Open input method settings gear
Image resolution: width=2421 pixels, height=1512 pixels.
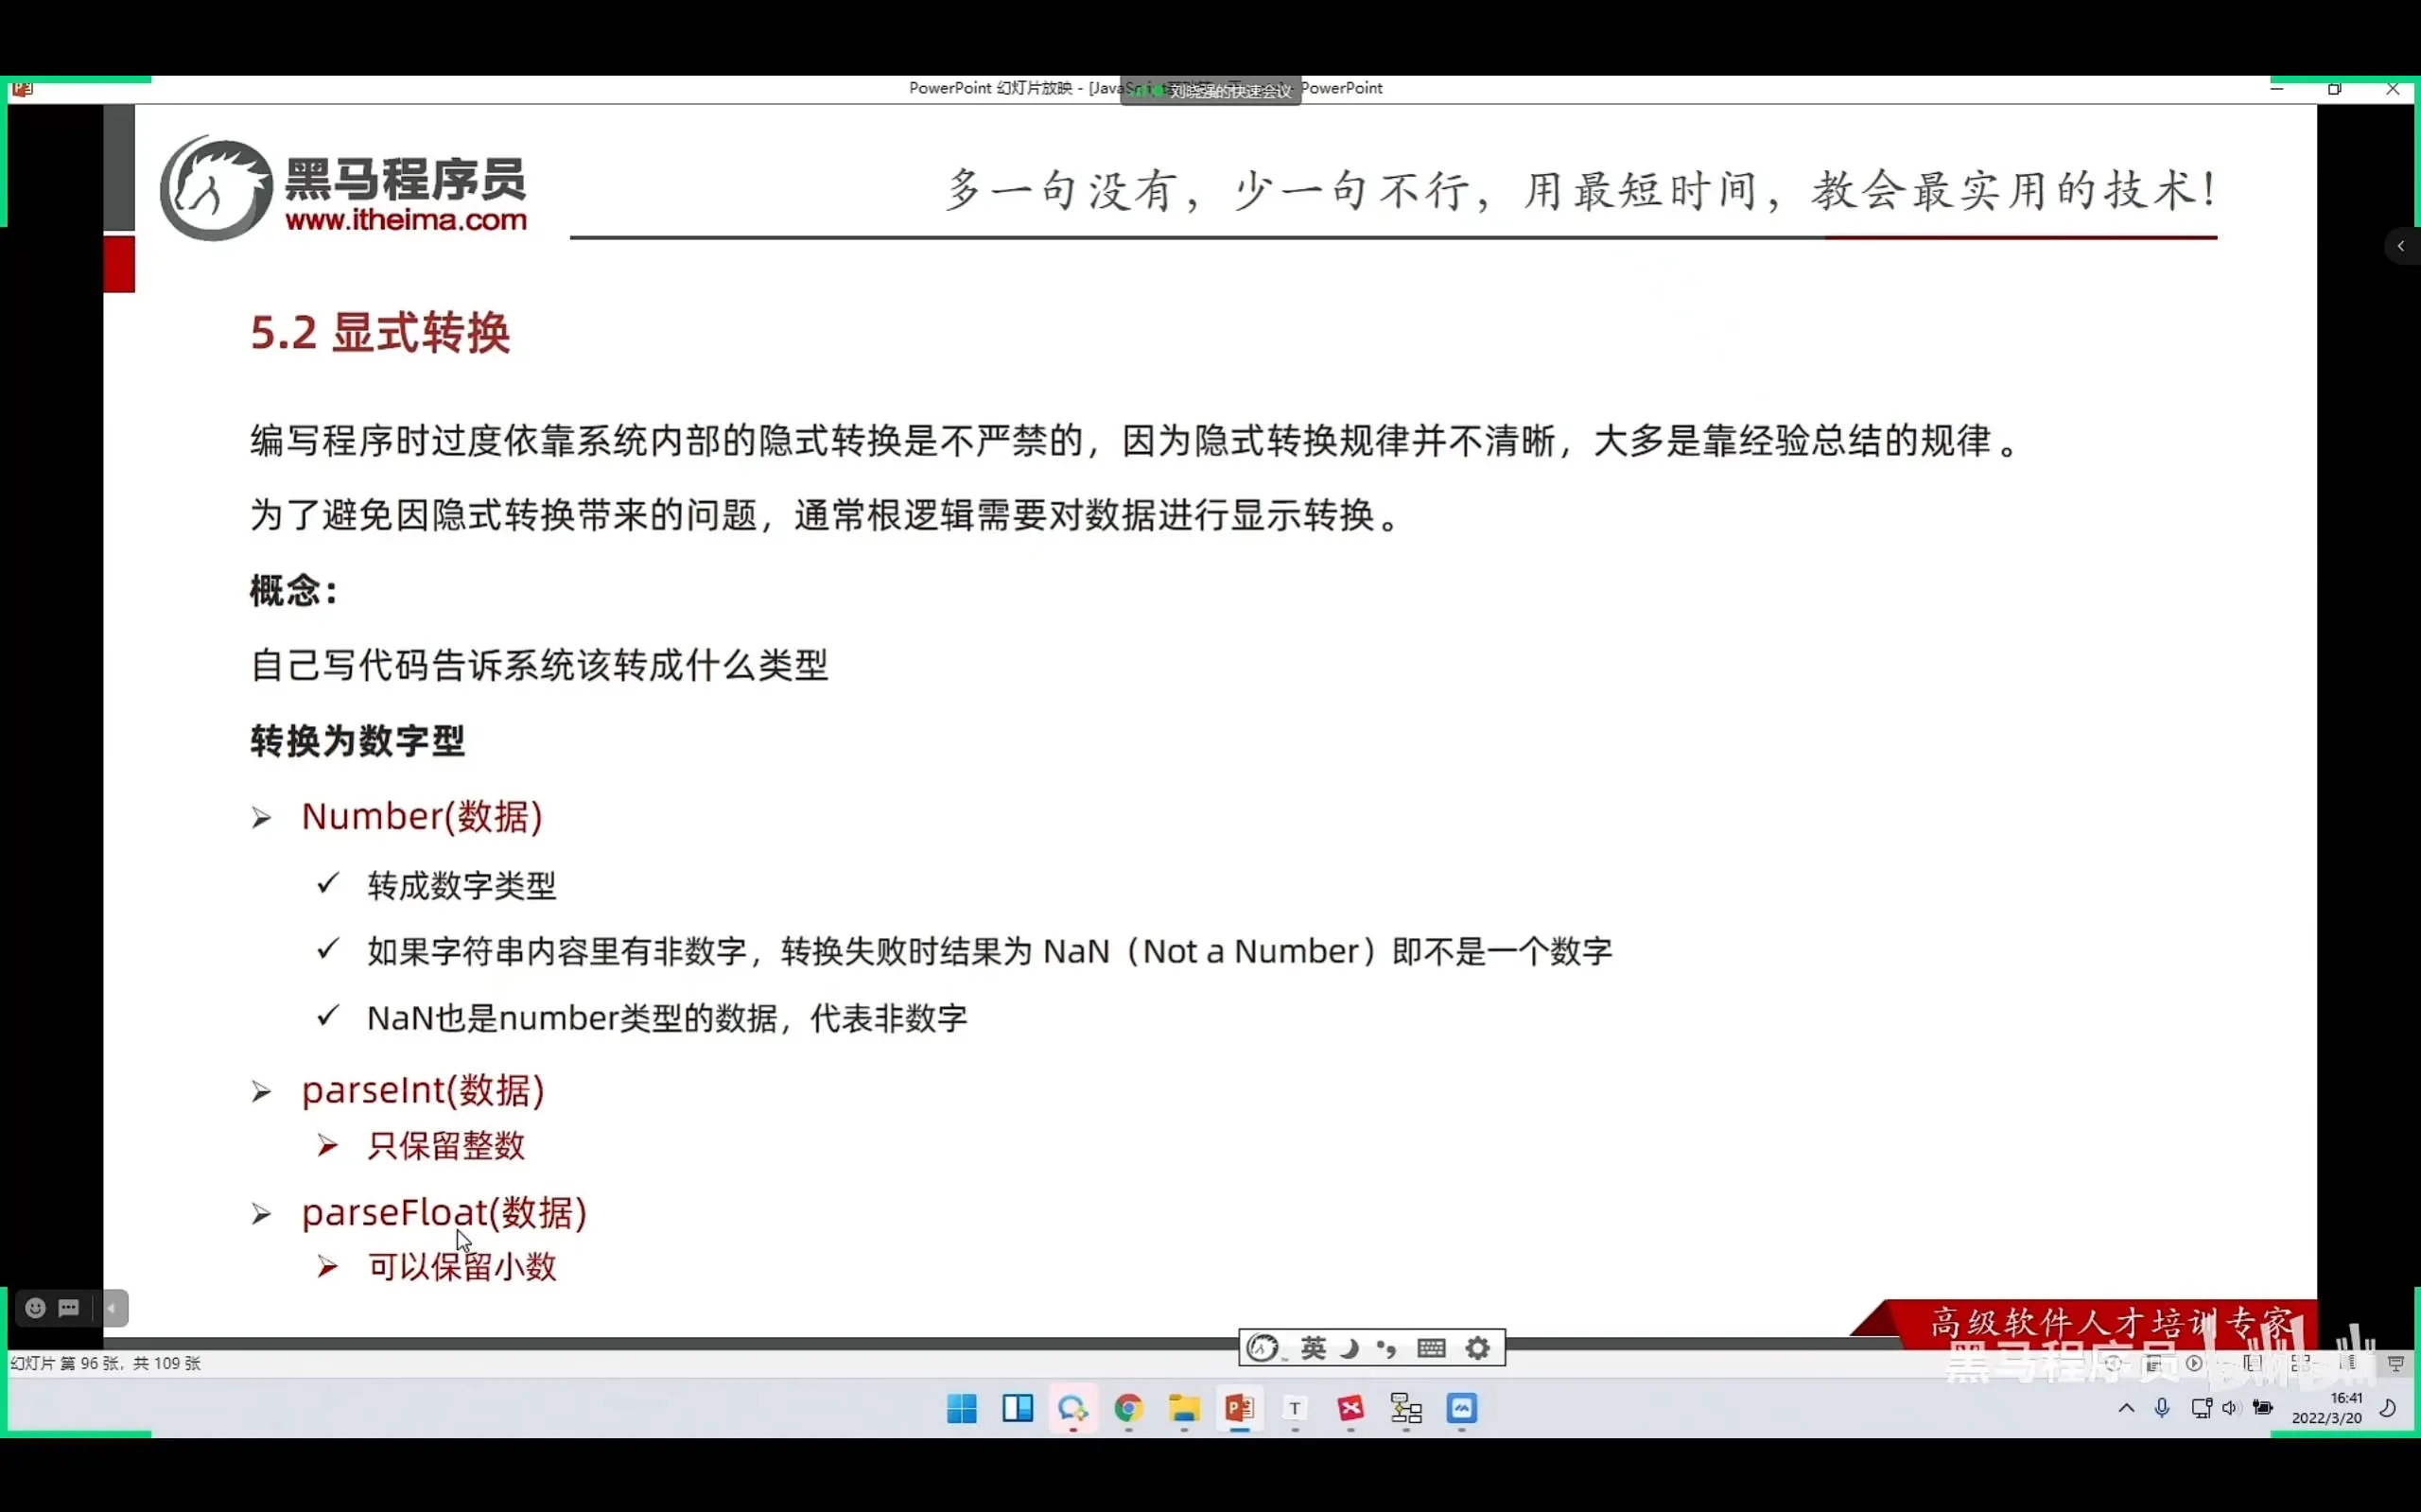click(x=1478, y=1348)
